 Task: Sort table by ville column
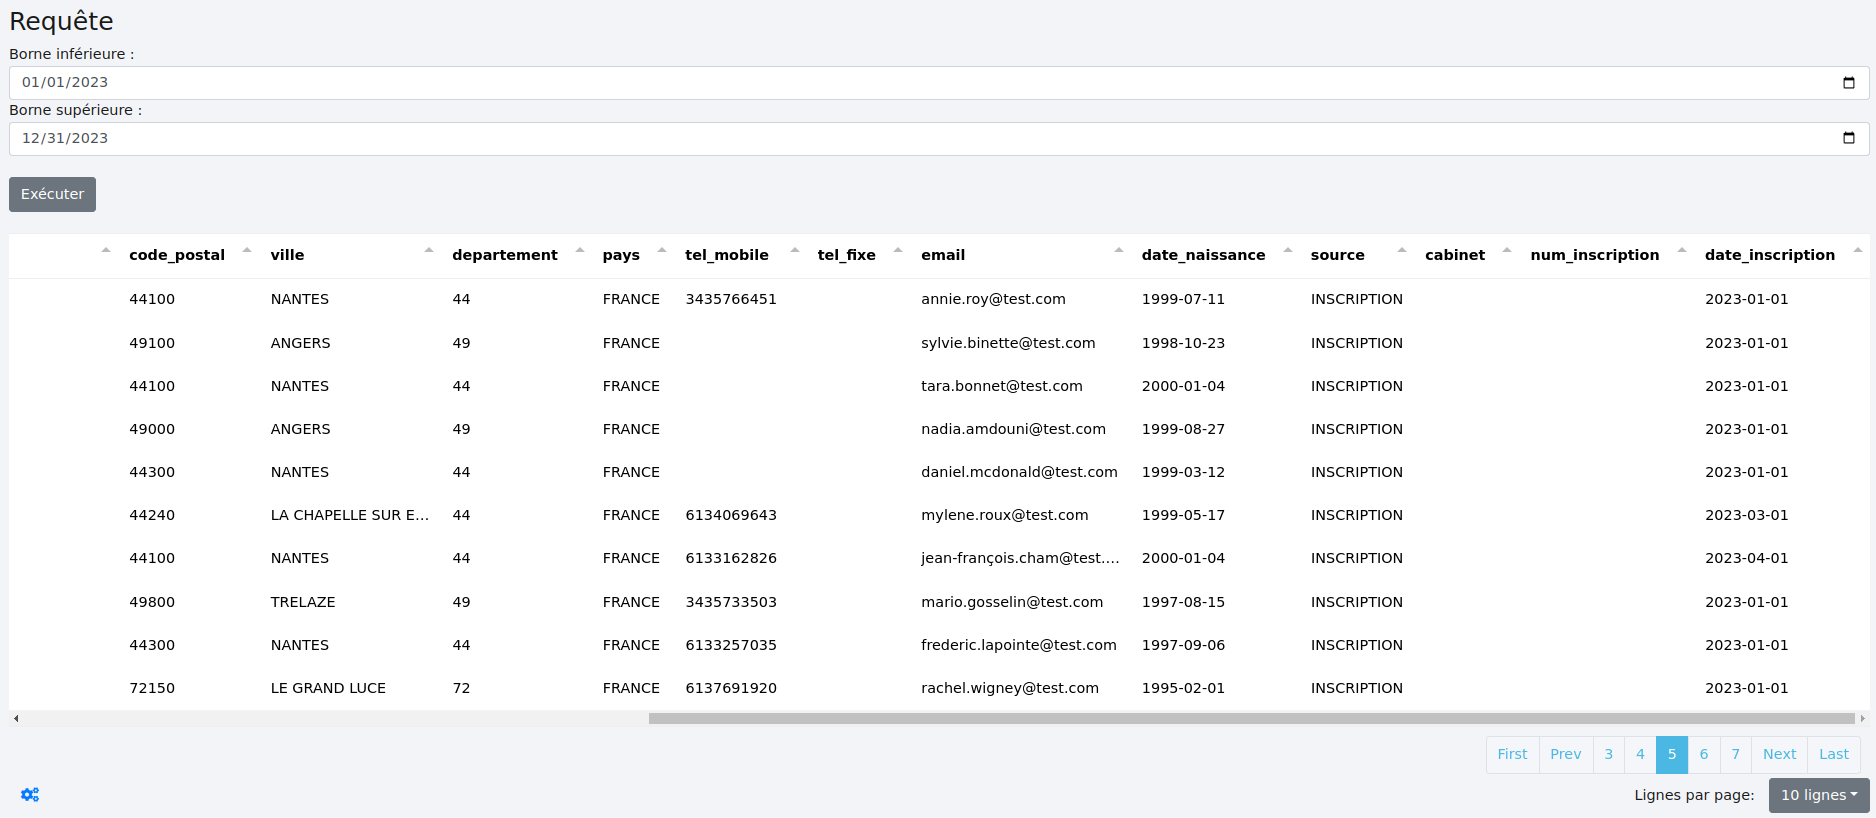(x=287, y=256)
